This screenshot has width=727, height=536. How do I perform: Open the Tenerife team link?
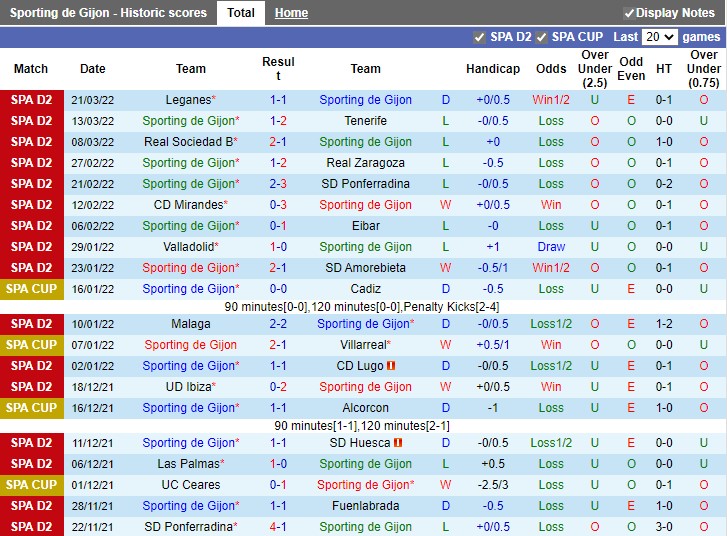(365, 121)
